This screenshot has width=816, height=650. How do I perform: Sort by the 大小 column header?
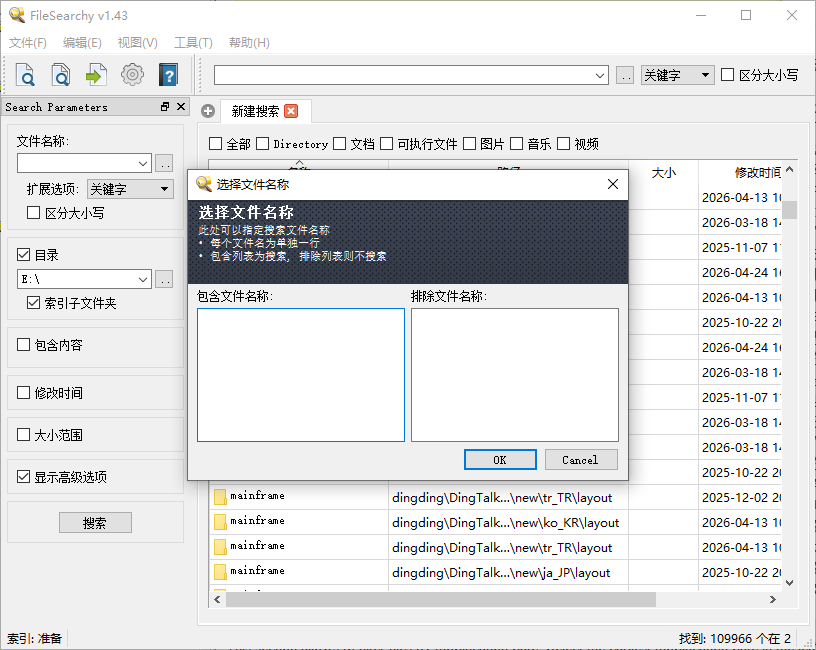coord(664,173)
